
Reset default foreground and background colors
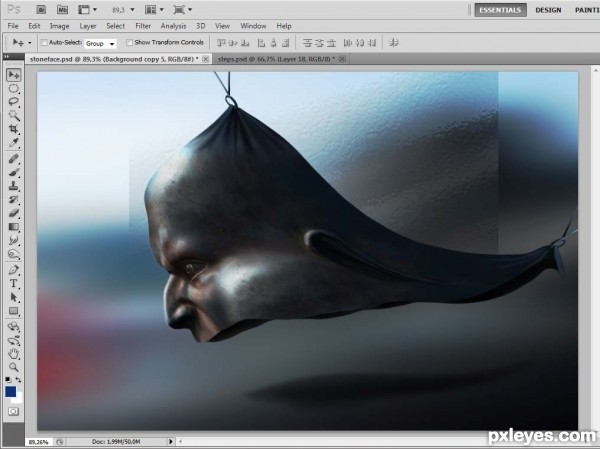8,380
